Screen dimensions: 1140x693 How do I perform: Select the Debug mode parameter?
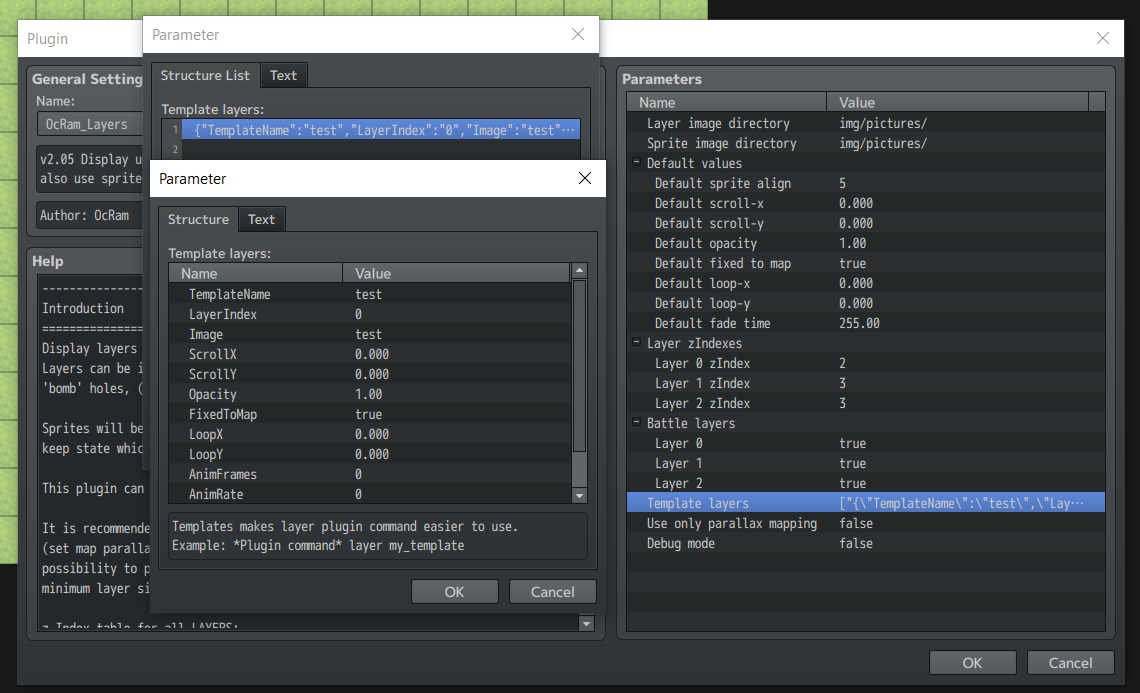[866, 543]
